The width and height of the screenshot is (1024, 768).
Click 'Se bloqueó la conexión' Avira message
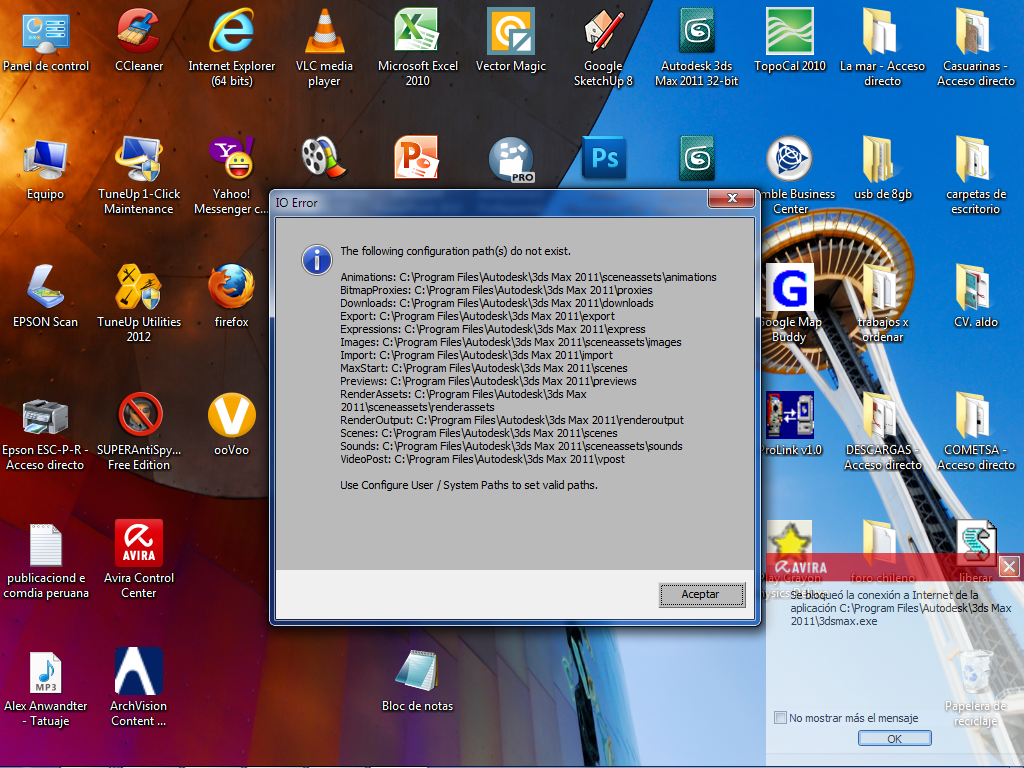click(x=901, y=608)
